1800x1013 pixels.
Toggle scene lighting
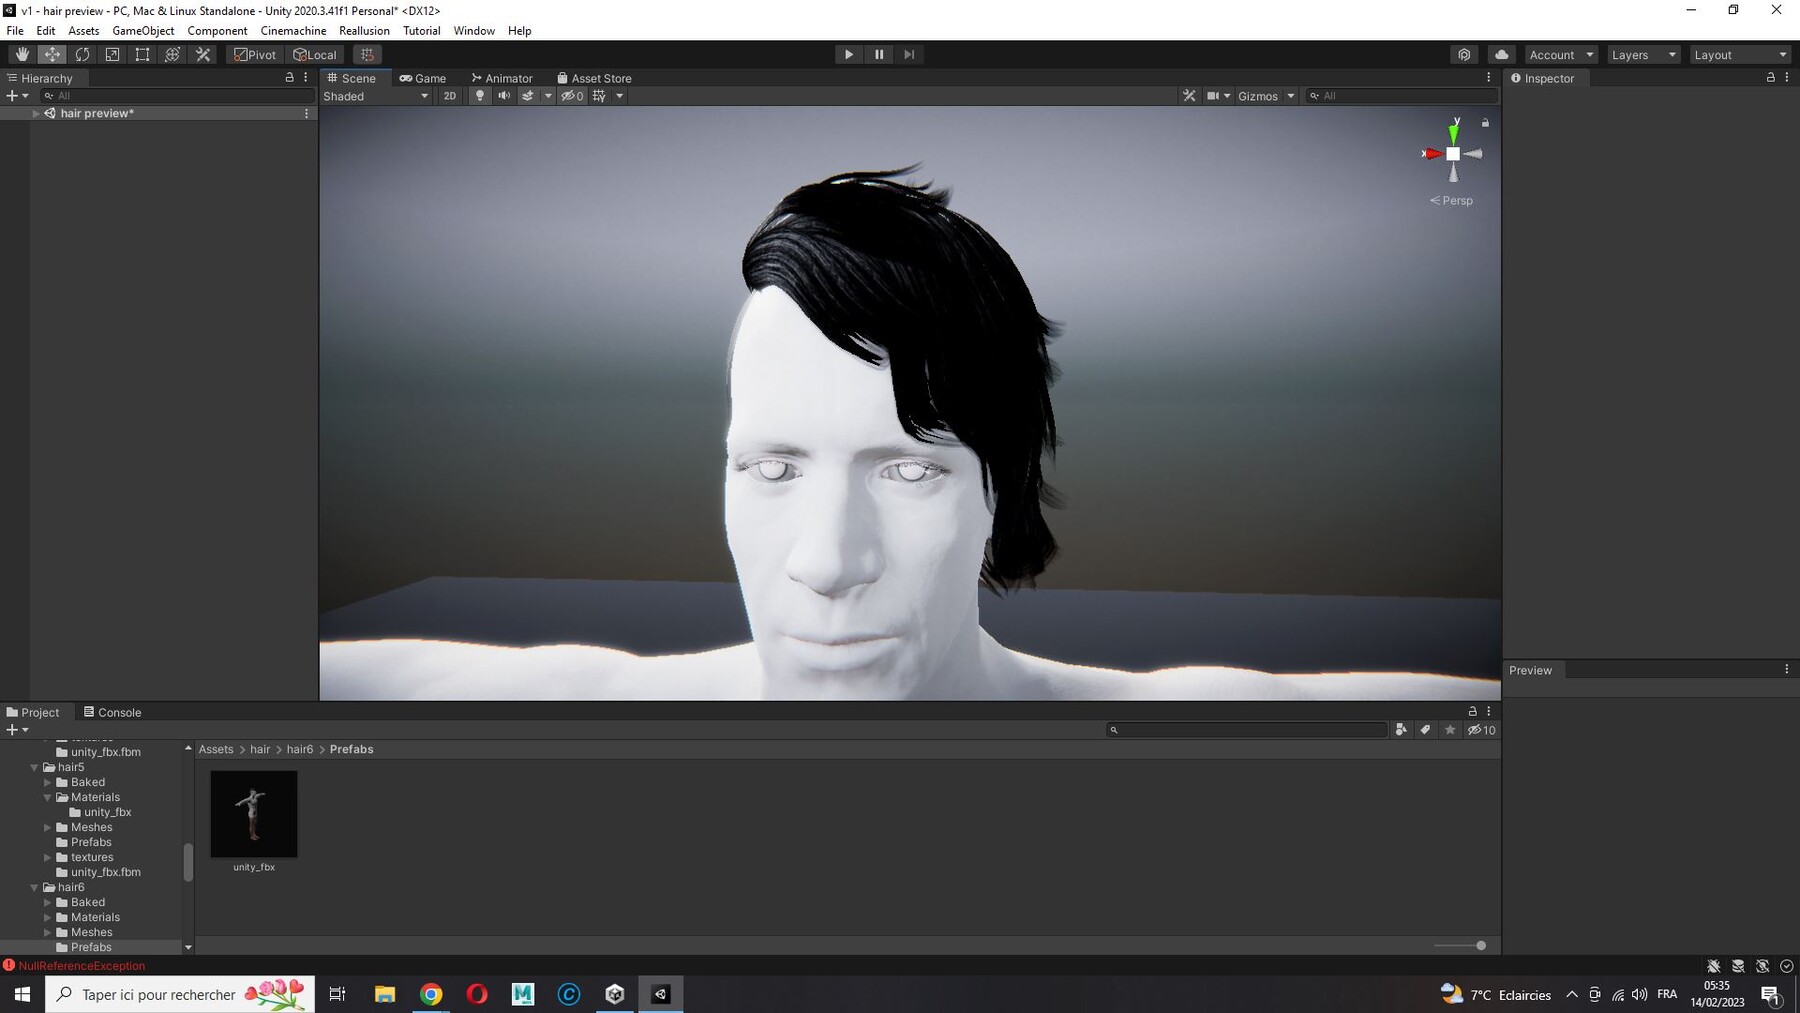click(x=480, y=96)
